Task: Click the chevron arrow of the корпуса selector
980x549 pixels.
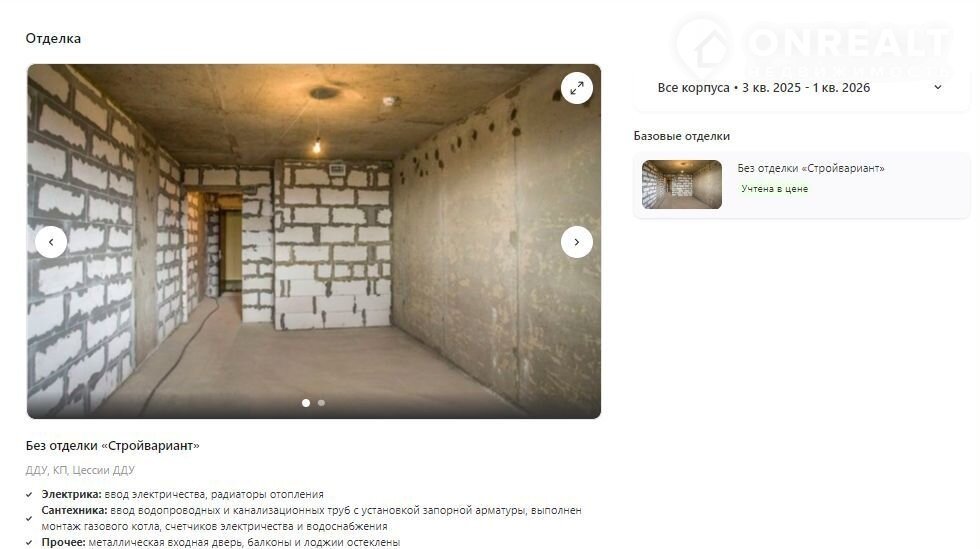Action: pyautogui.click(x=938, y=88)
